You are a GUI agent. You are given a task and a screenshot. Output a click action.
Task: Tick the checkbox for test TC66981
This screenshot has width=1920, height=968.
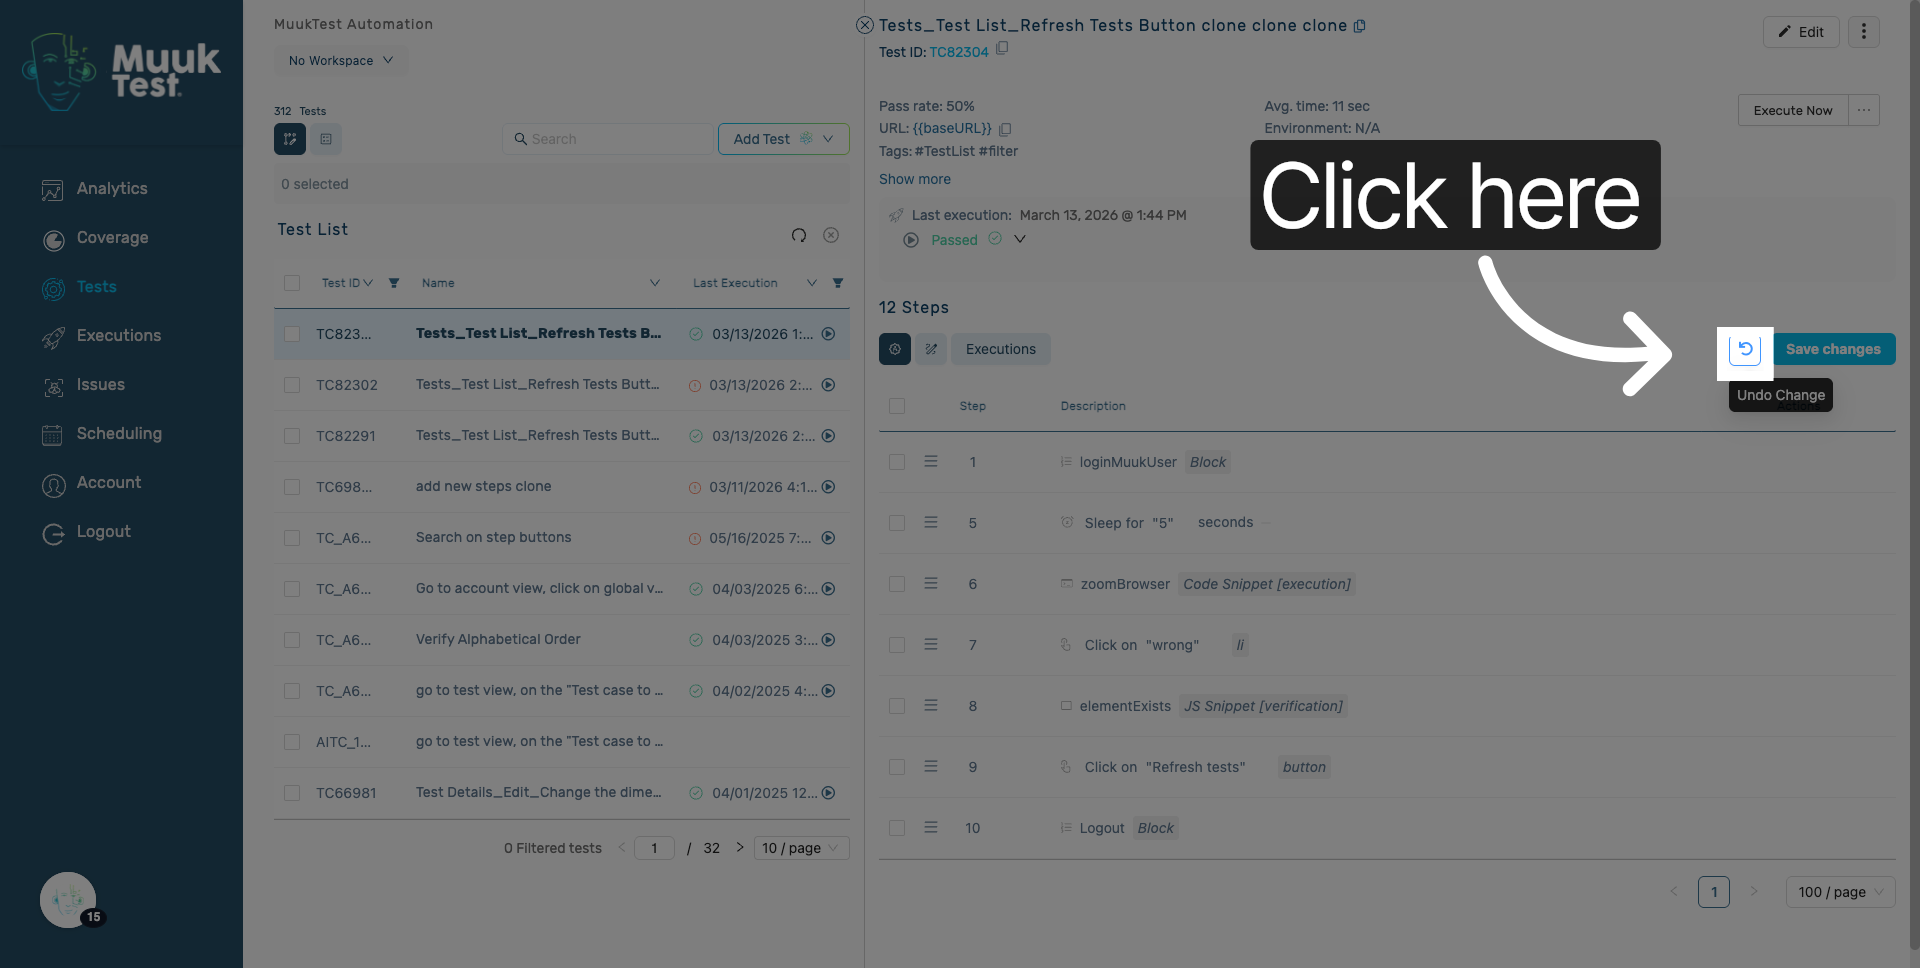(x=292, y=793)
